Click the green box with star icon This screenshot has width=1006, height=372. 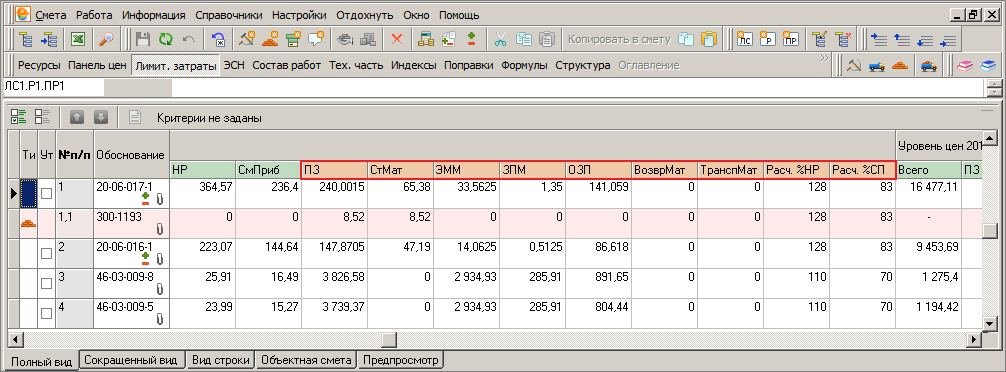pos(293,40)
